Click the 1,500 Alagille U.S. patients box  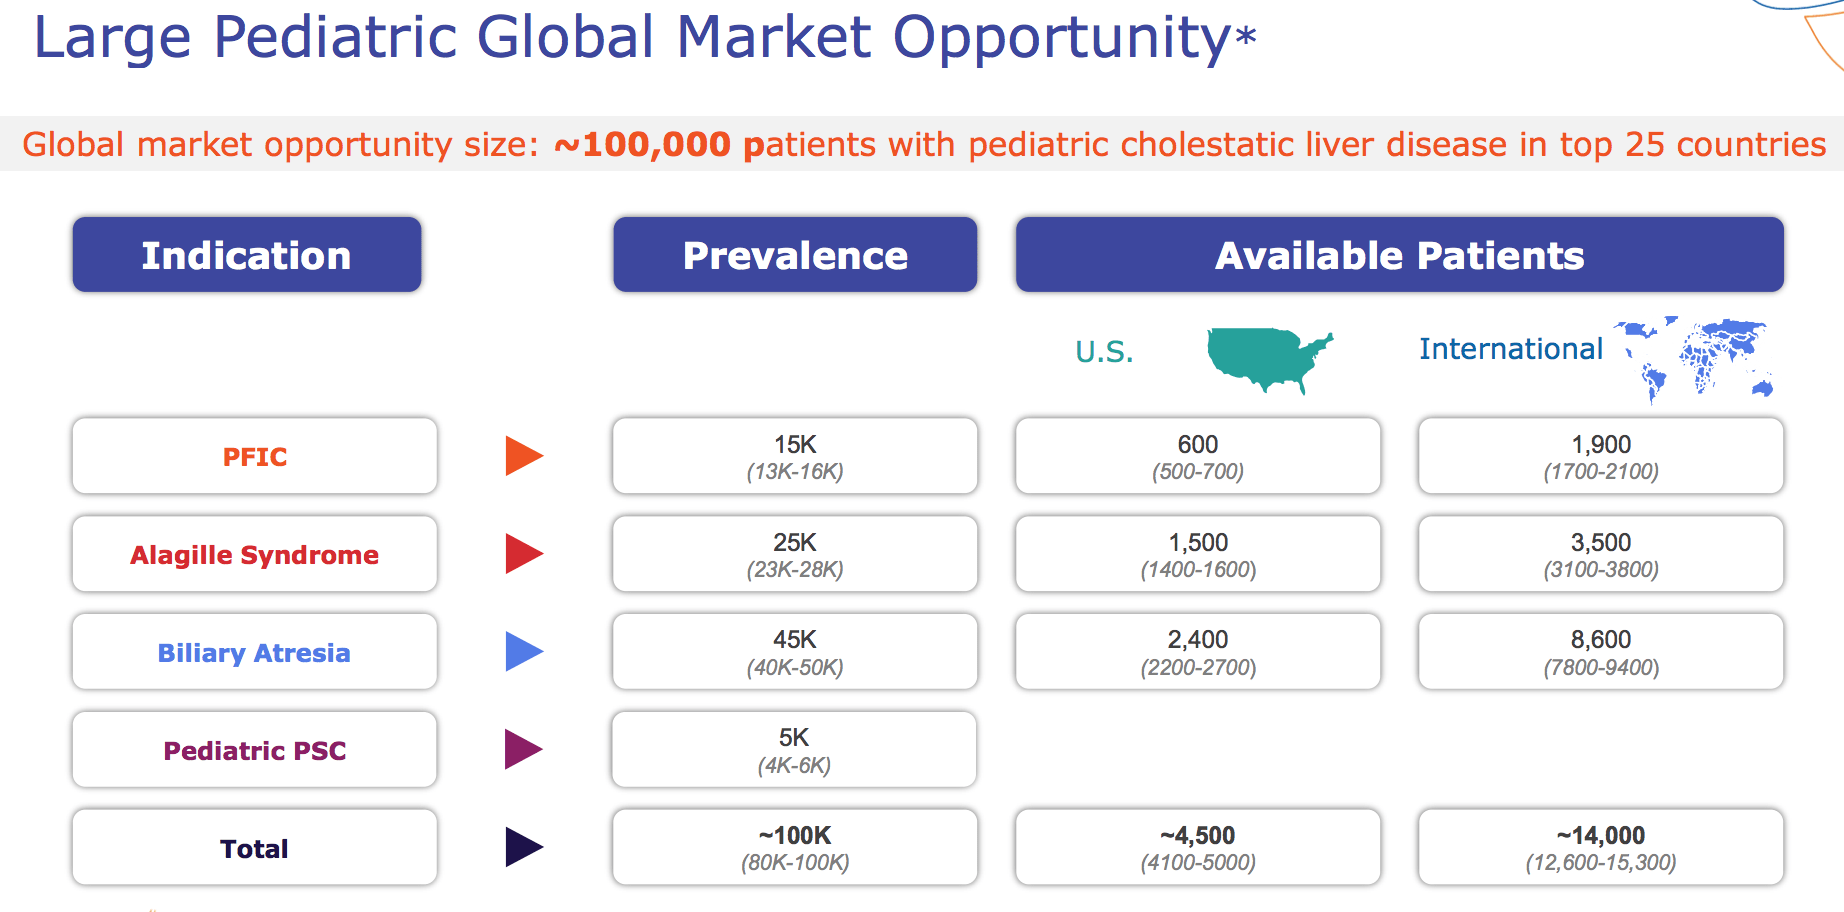(1198, 554)
